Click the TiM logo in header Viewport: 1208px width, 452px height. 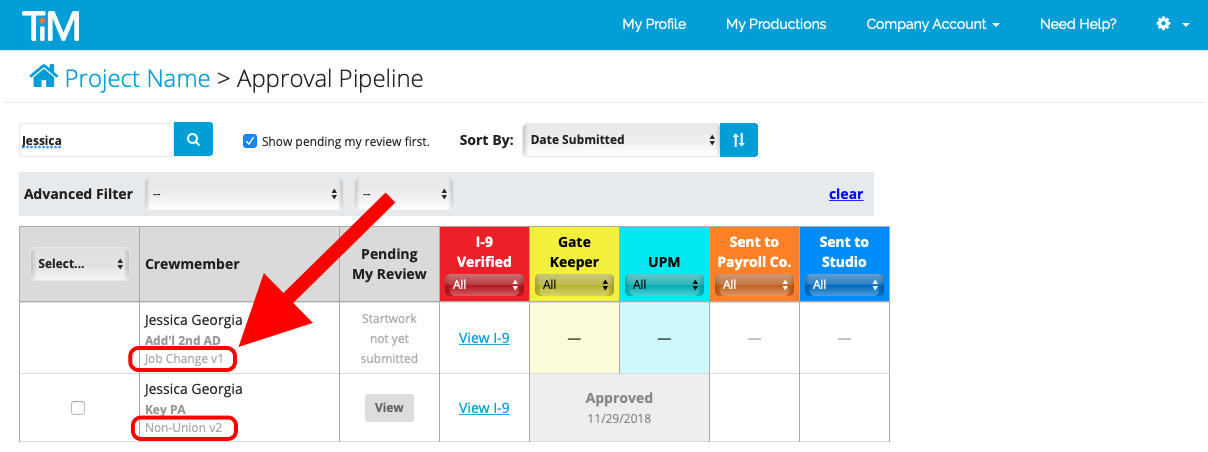tap(50, 25)
